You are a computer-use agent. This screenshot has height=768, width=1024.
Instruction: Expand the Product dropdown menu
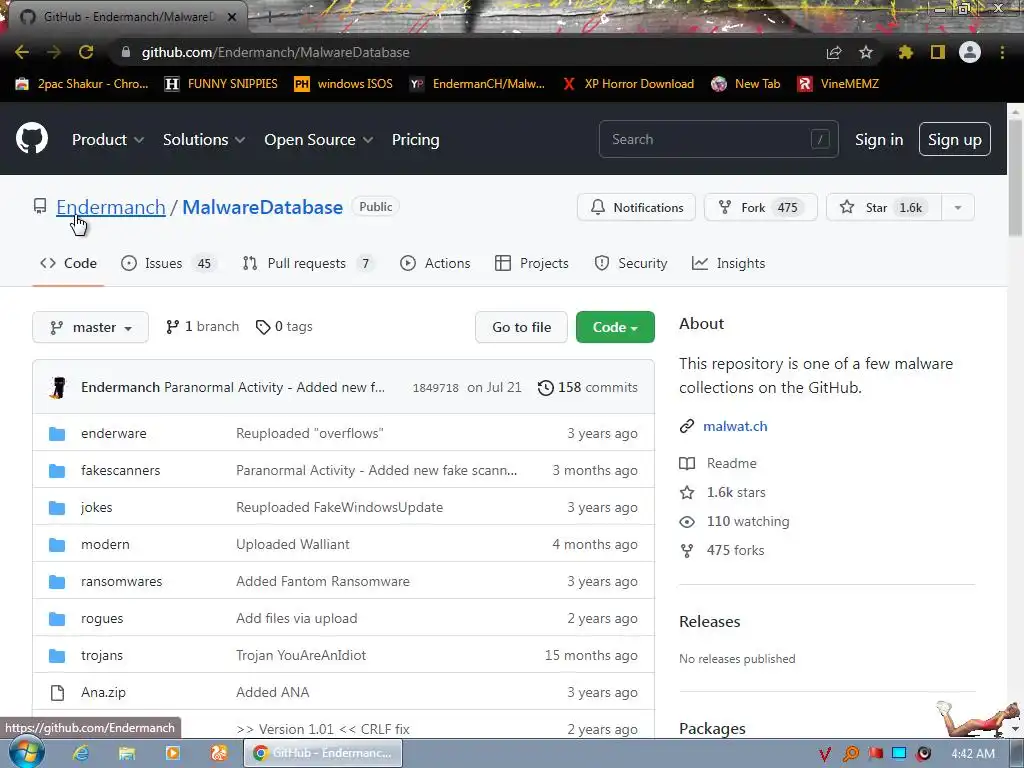[x=108, y=140]
